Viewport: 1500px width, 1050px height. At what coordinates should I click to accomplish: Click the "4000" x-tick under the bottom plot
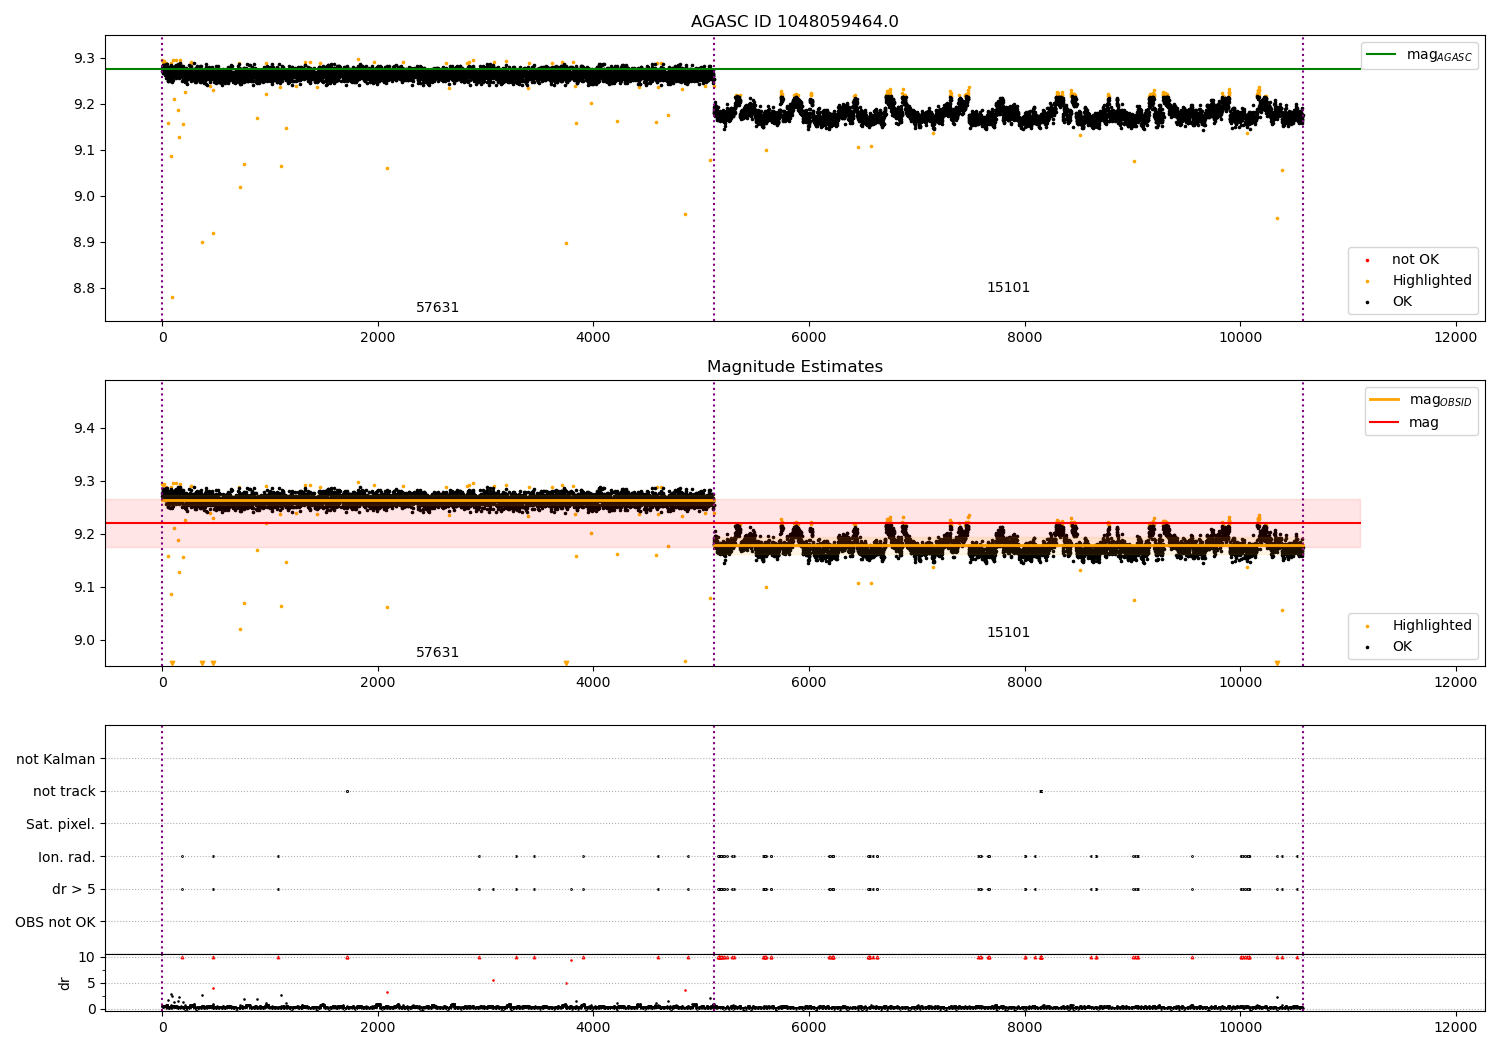(593, 1027)
